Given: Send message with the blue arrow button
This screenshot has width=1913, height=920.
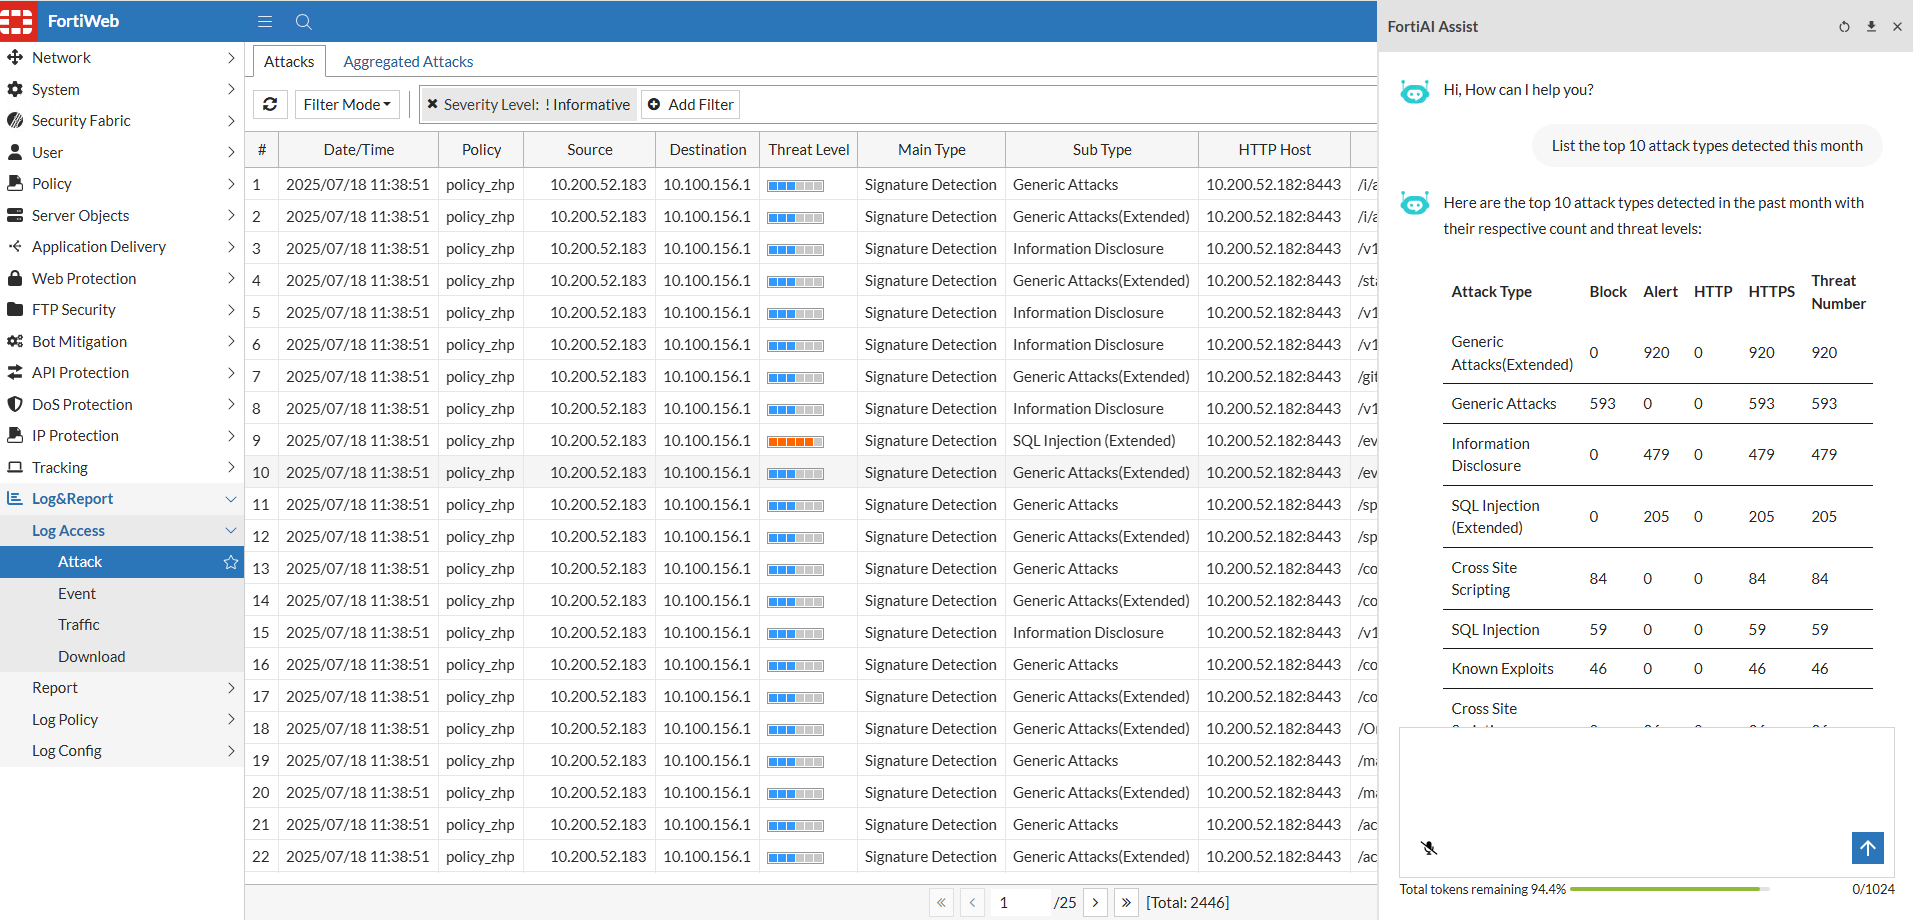Looking at the screenshot, I should (1867, 848).
